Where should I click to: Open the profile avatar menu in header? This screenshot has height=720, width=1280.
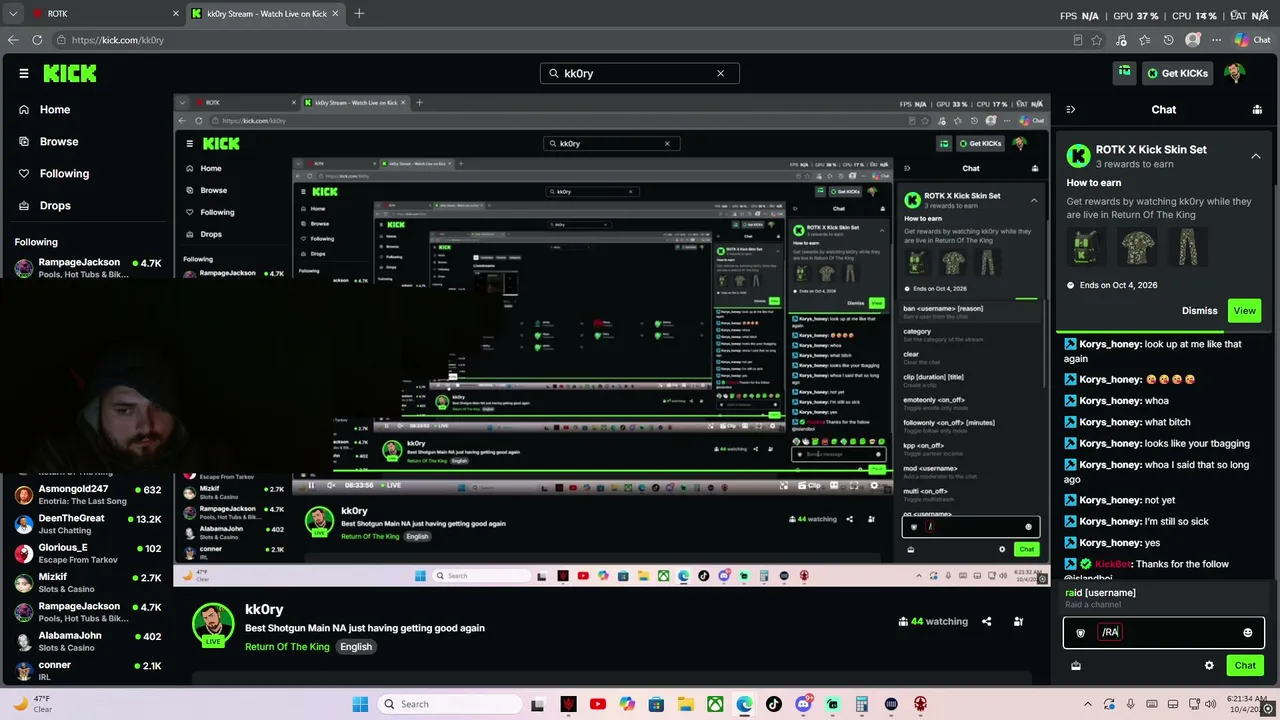click(1234, 73)
